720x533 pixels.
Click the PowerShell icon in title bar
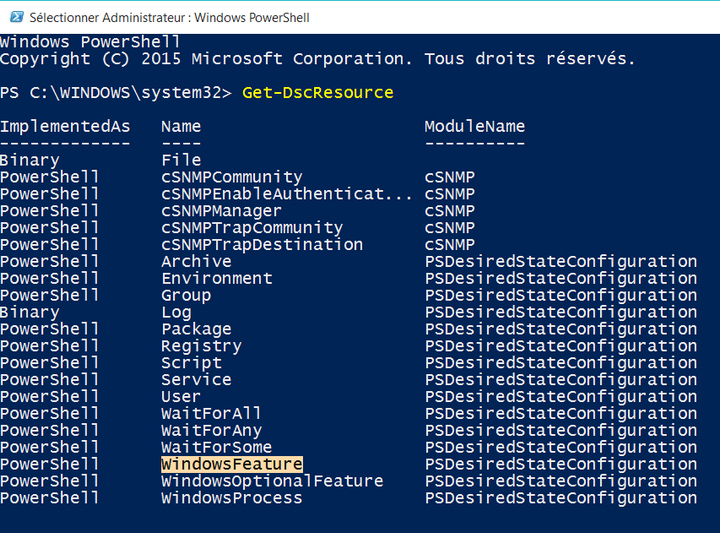[13, 17]
